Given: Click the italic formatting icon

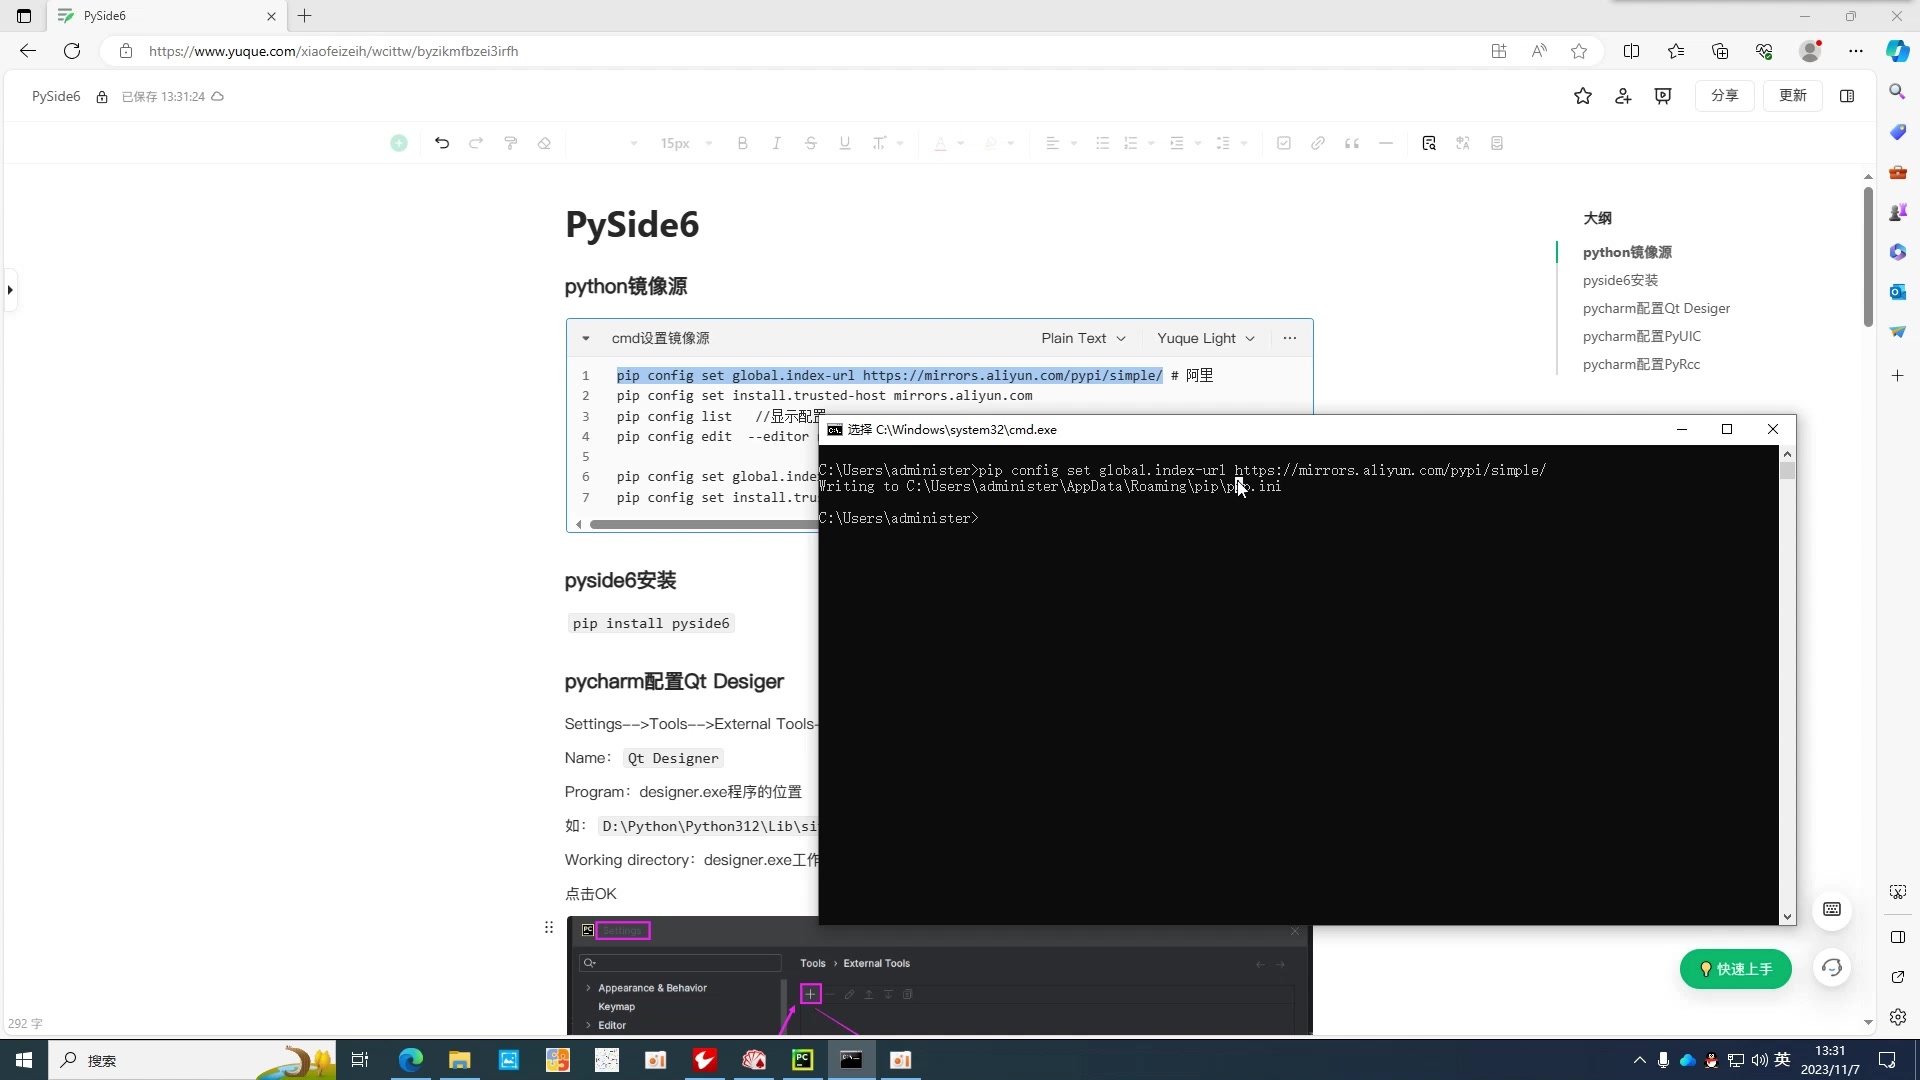Looking at the screenshot, I should (778, 142).
